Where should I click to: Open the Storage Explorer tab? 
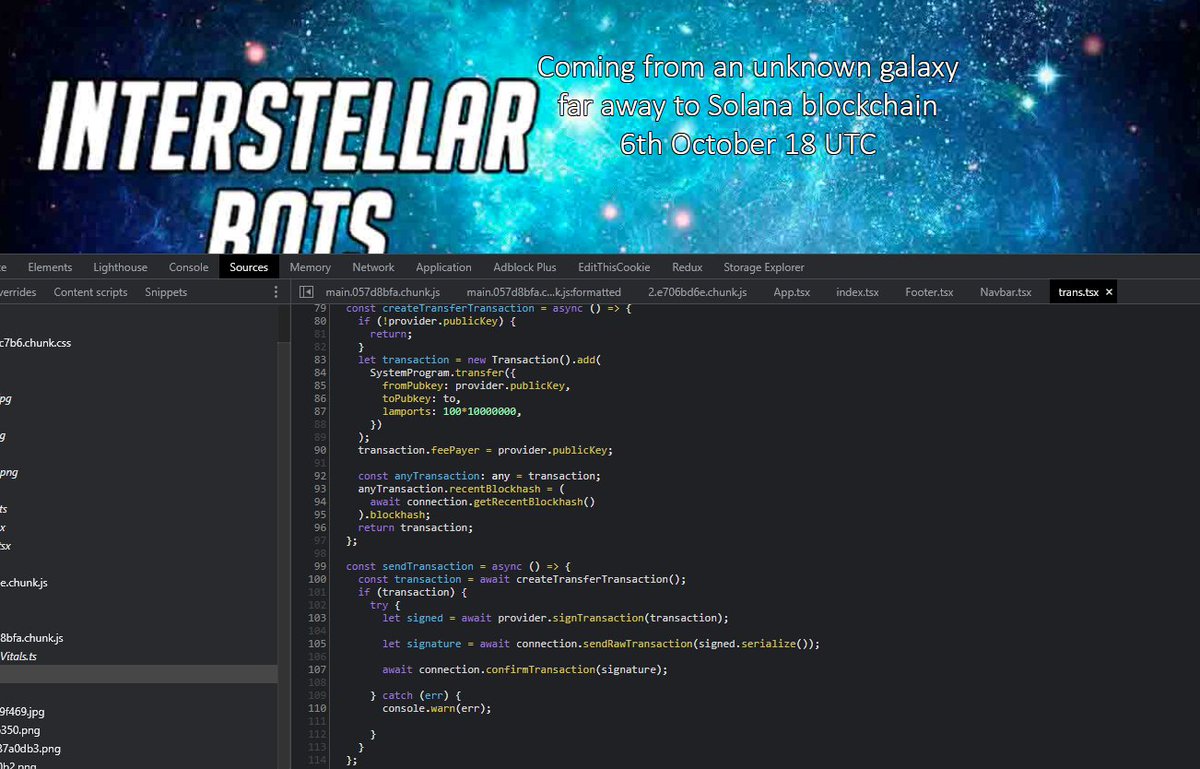[x=764, y=267]
